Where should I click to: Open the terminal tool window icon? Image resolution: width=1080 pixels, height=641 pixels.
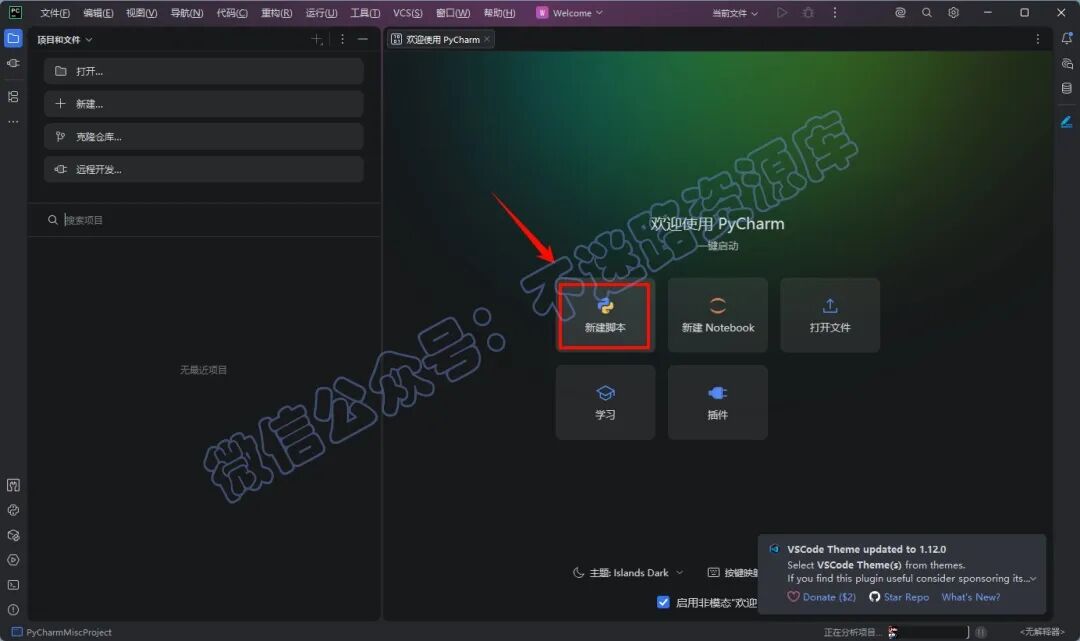pos(13,585)
